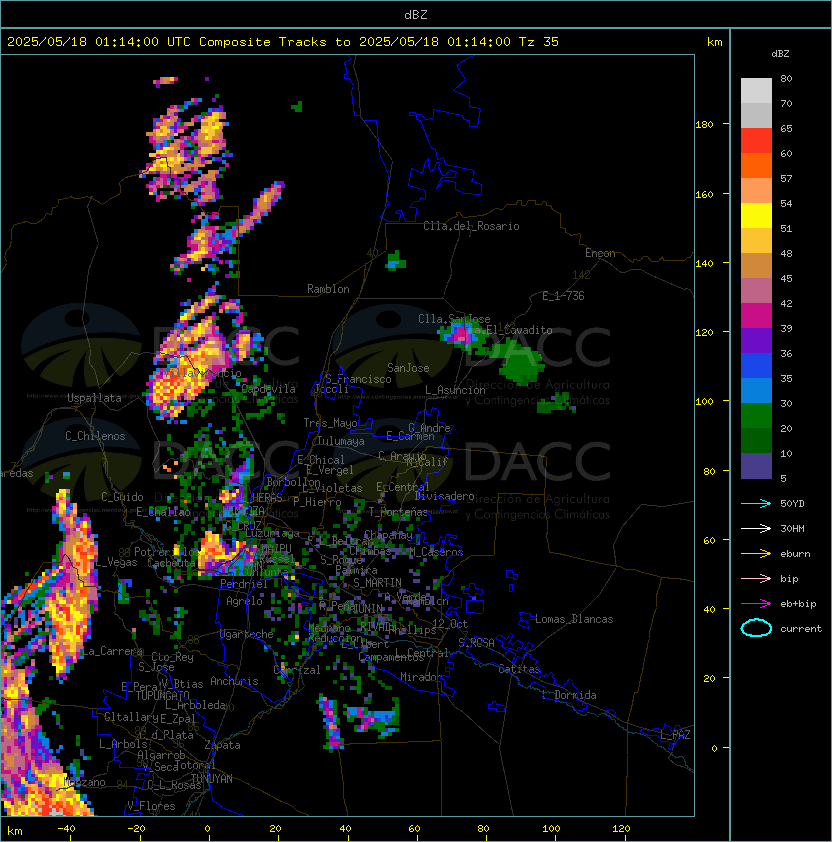Click the 'Agrelo' map label
This screenshot has width=832, height=842.
pos(244,601)
